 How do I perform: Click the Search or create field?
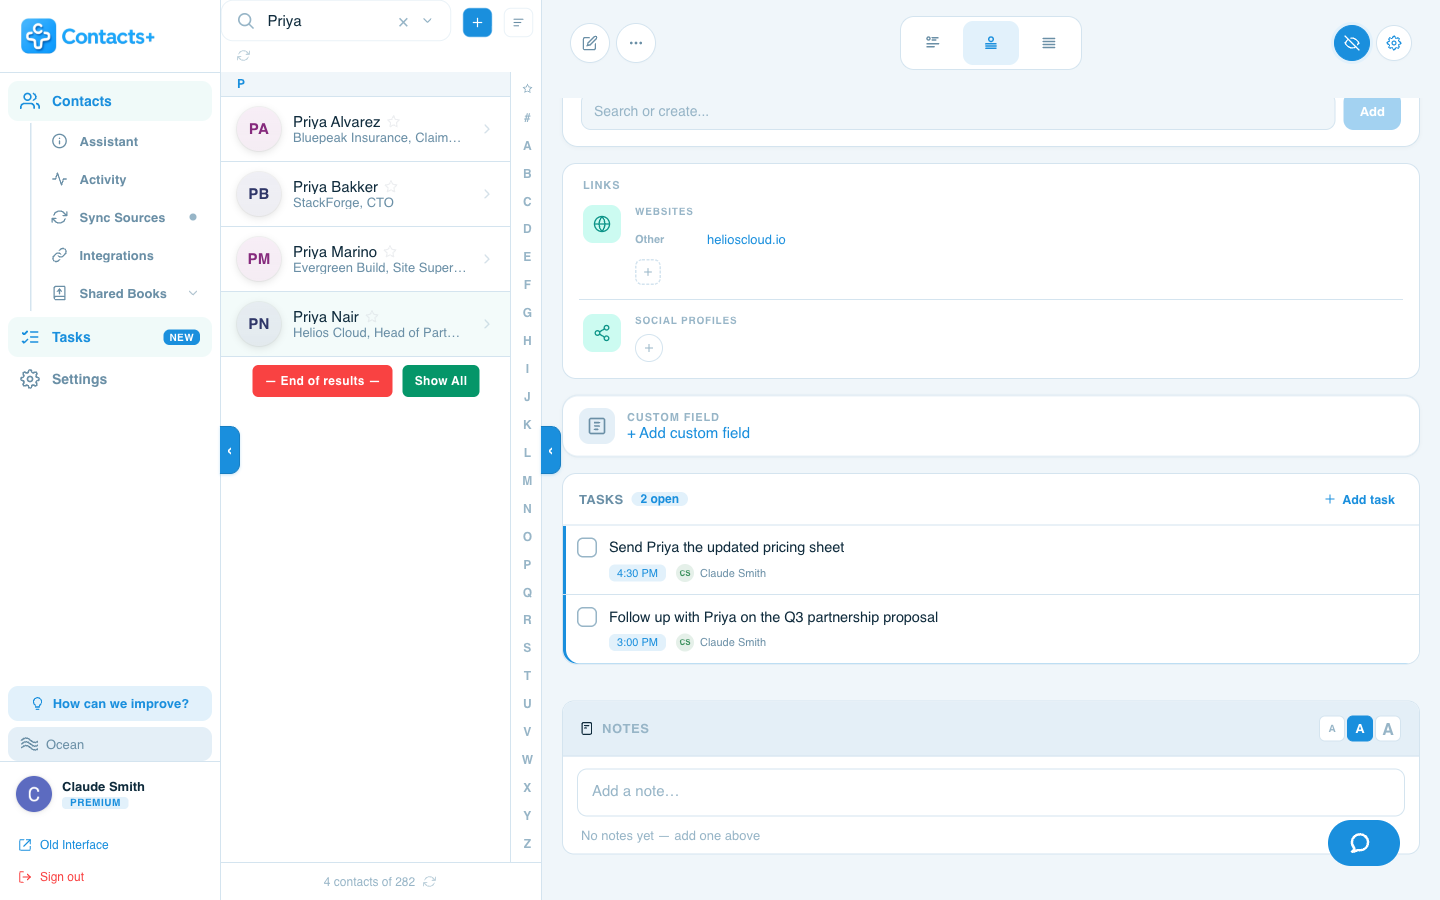(x=958, y=112)
